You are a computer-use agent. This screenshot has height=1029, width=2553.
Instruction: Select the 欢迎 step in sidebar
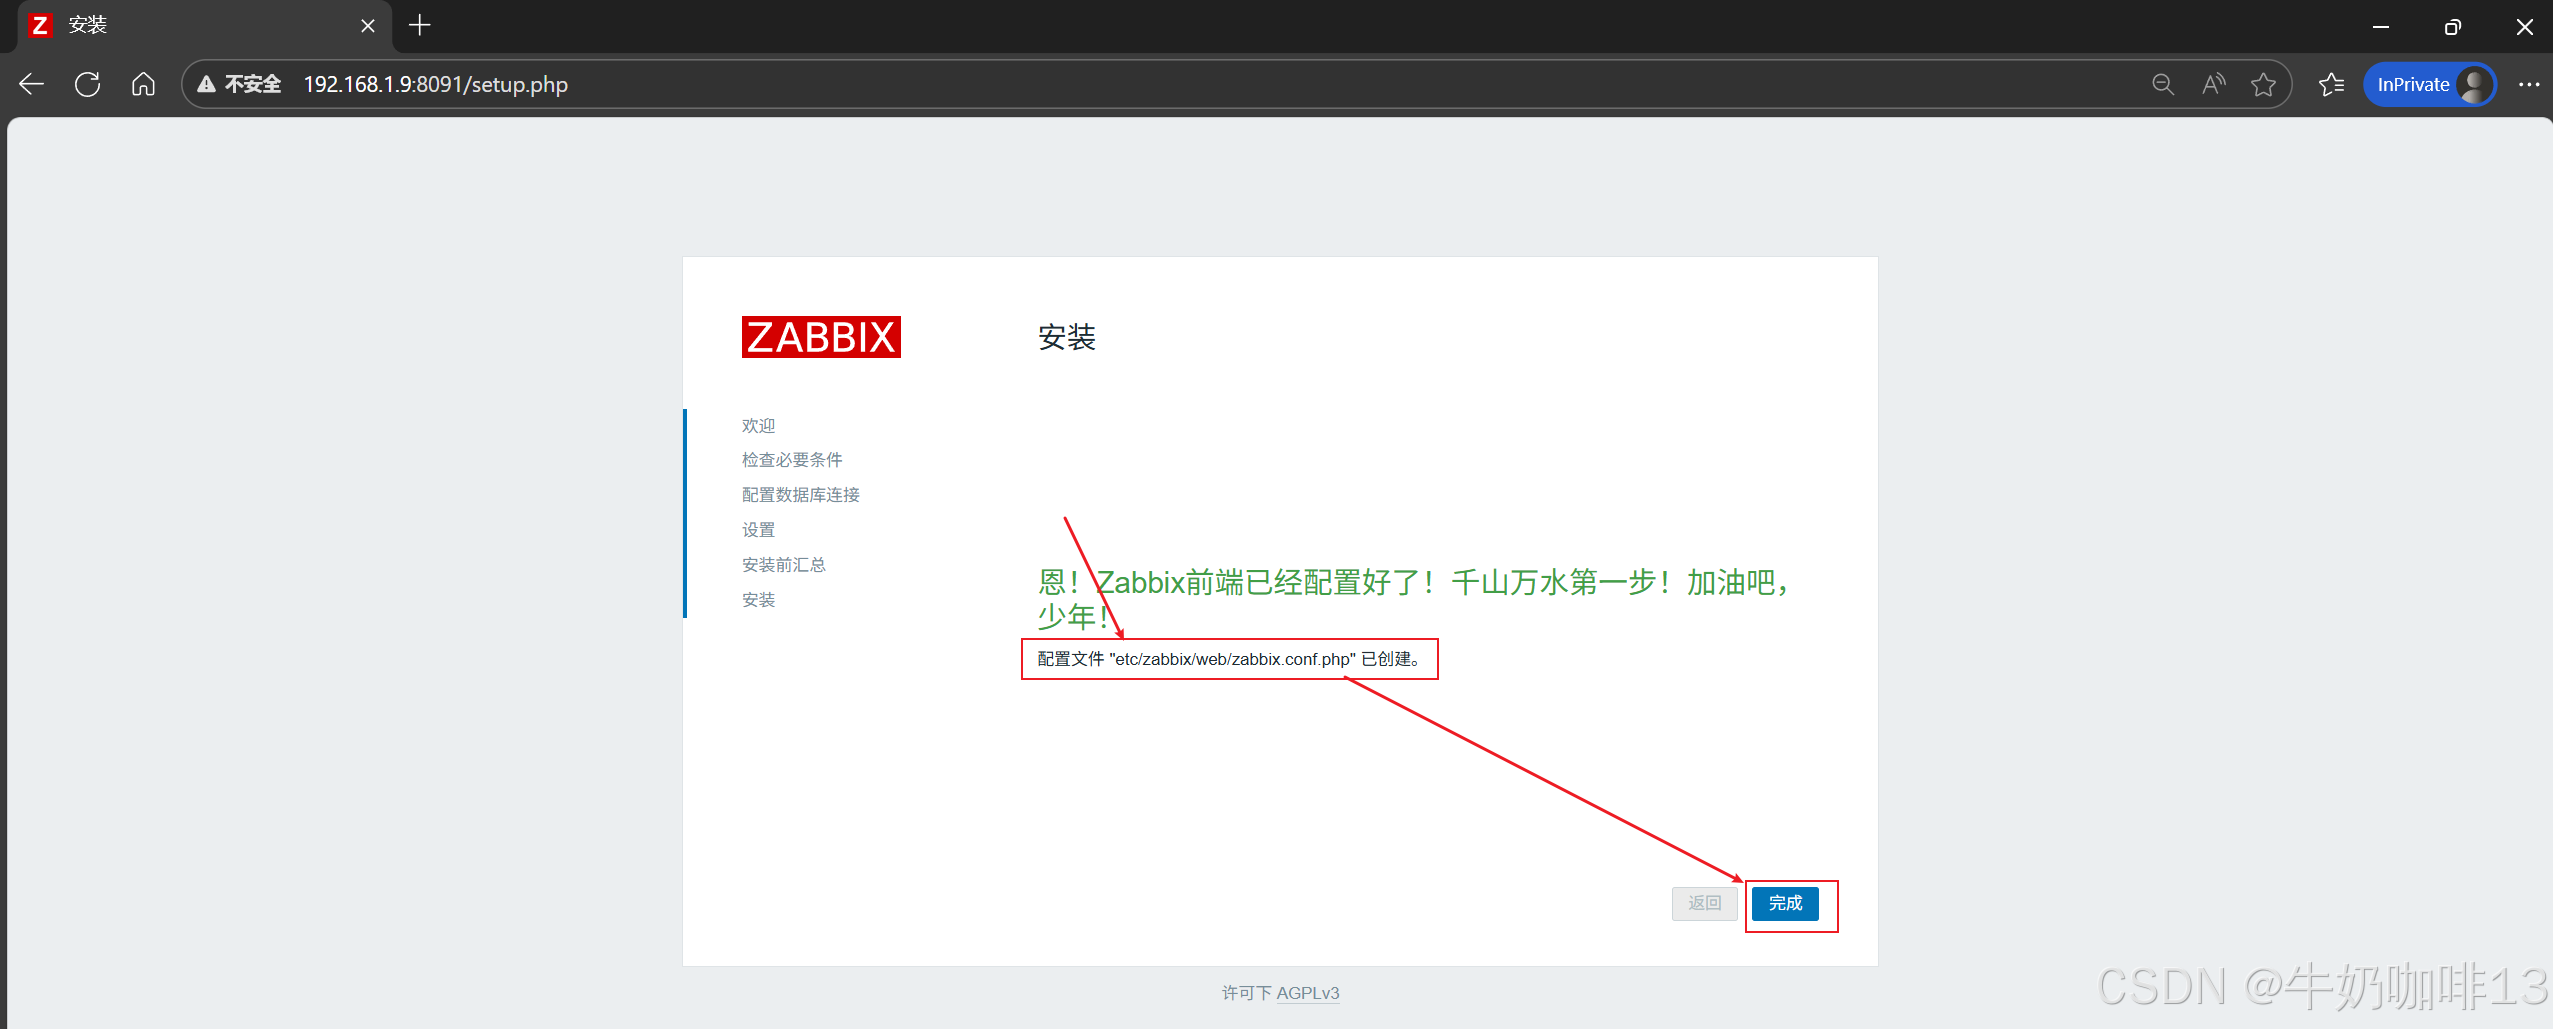[x=758, y=425]
